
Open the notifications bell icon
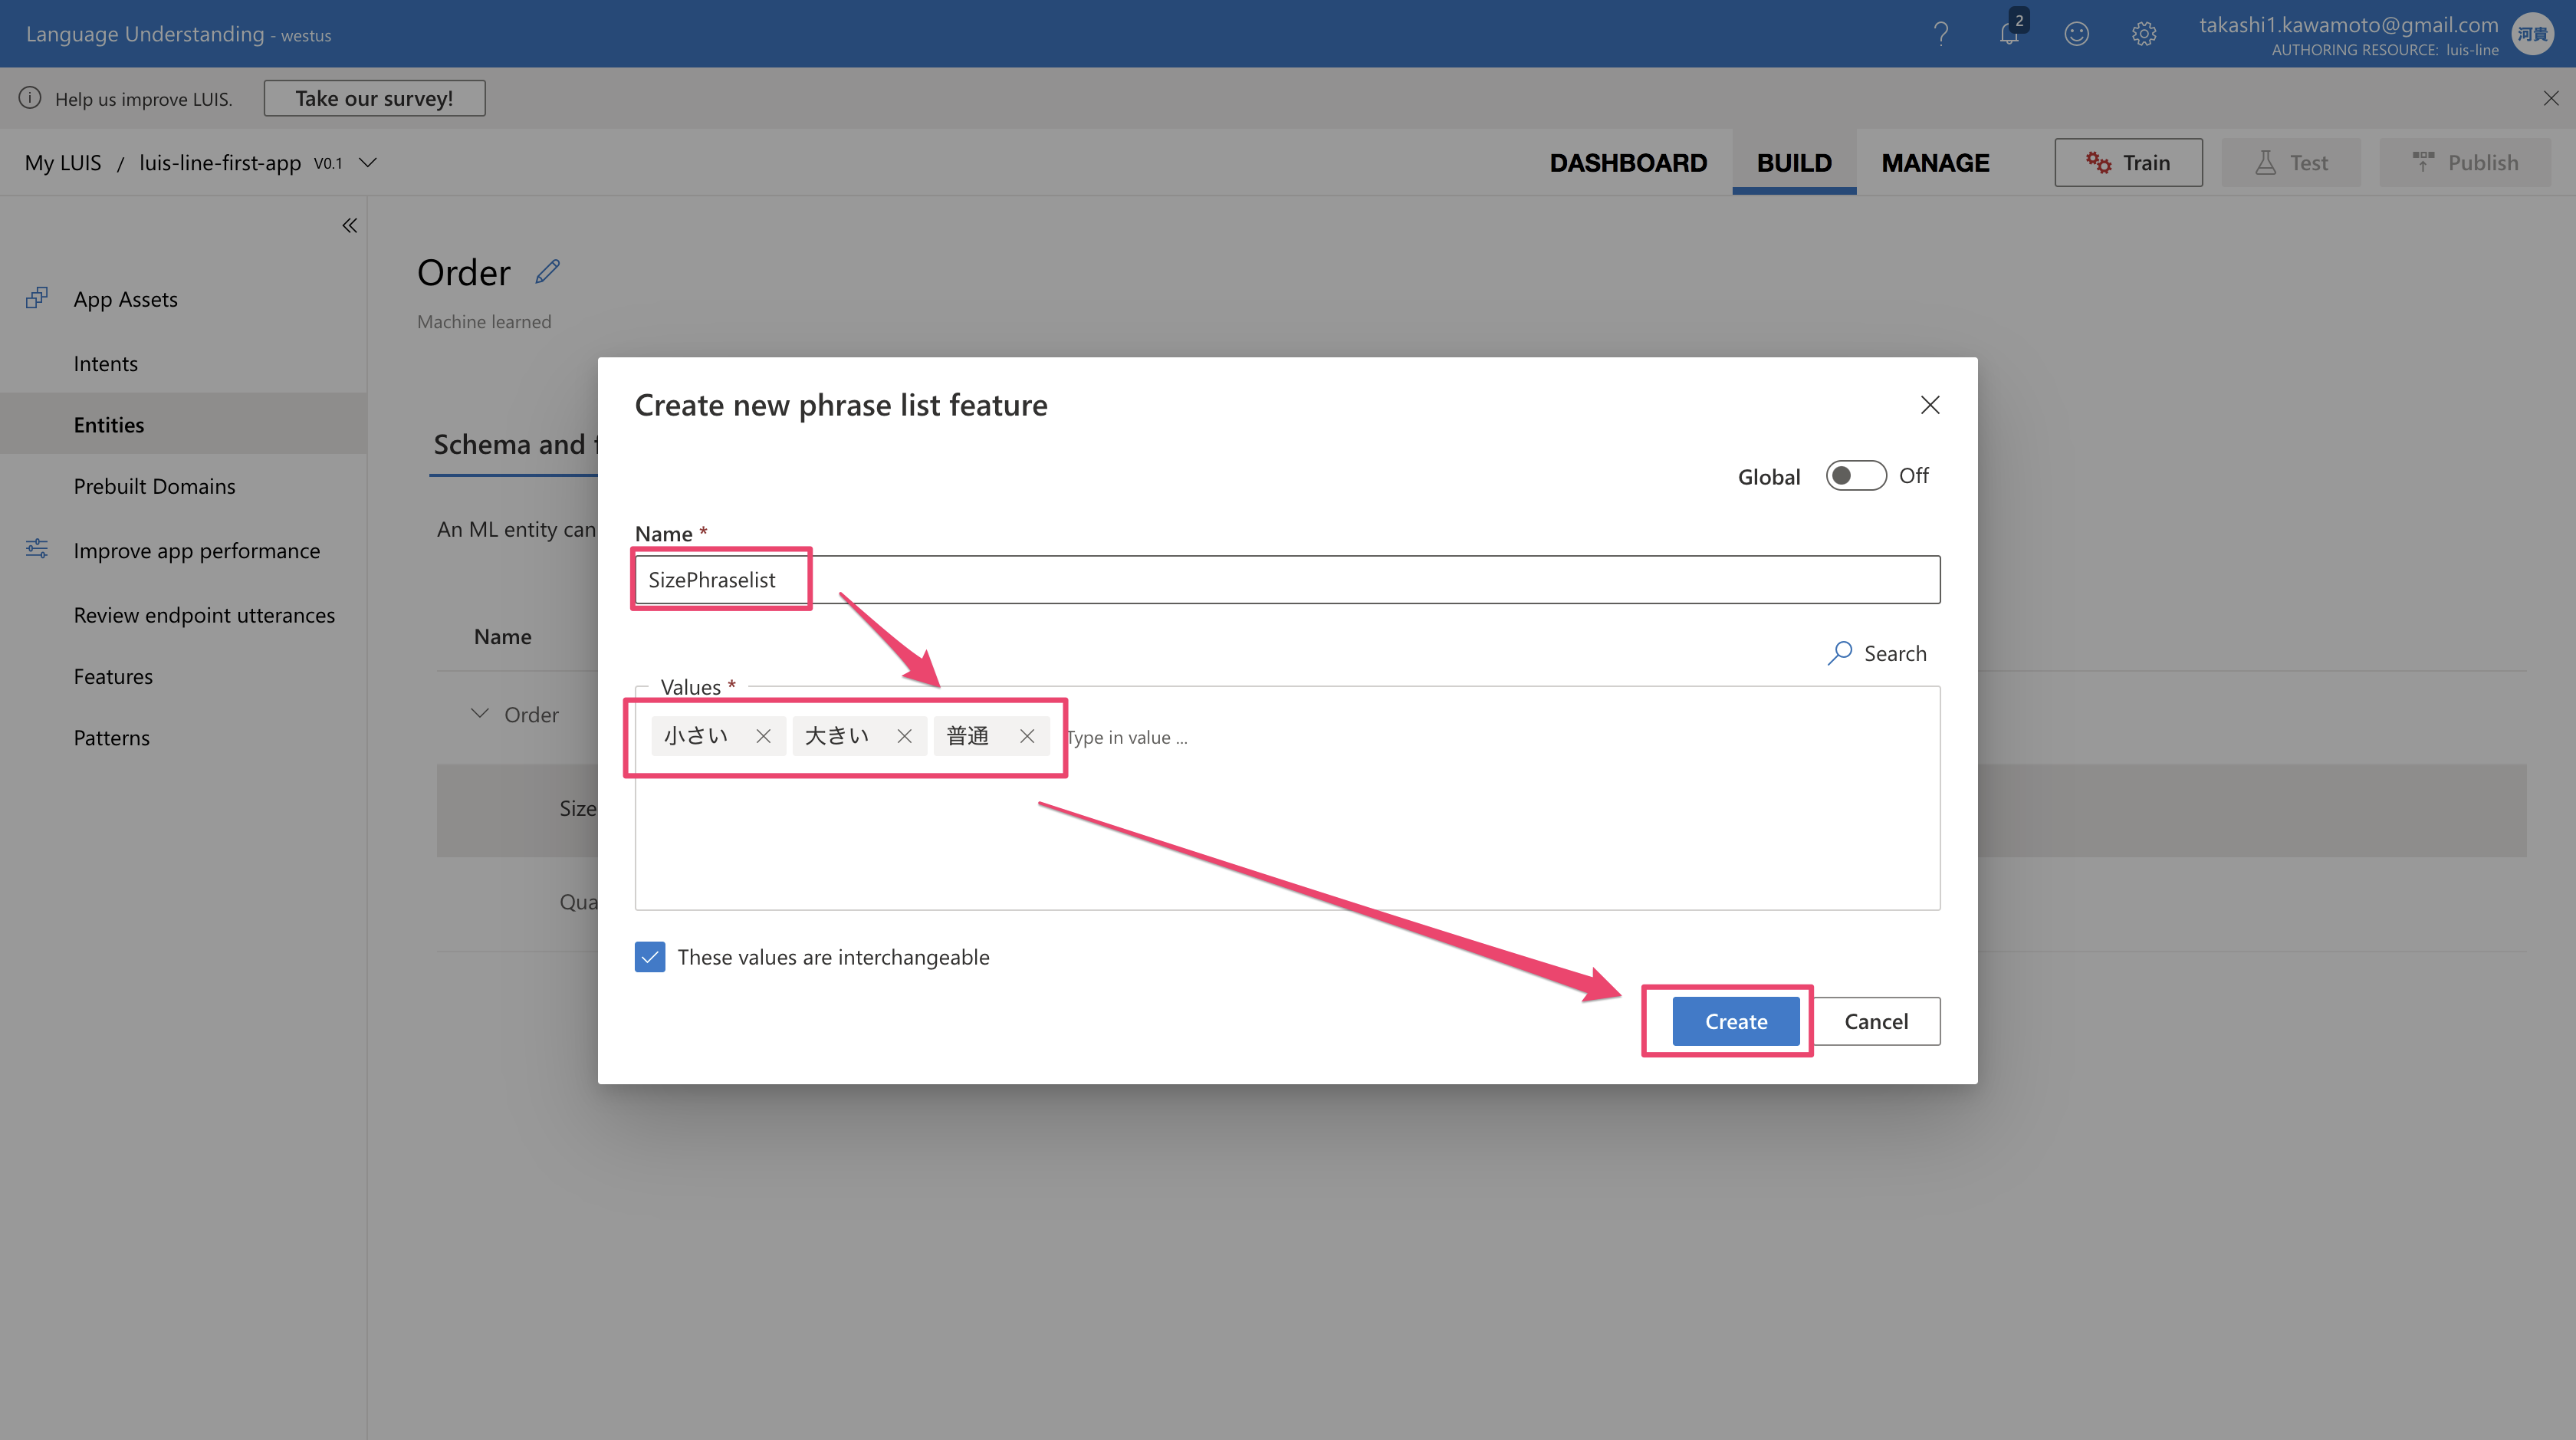tap(2009, 34)
